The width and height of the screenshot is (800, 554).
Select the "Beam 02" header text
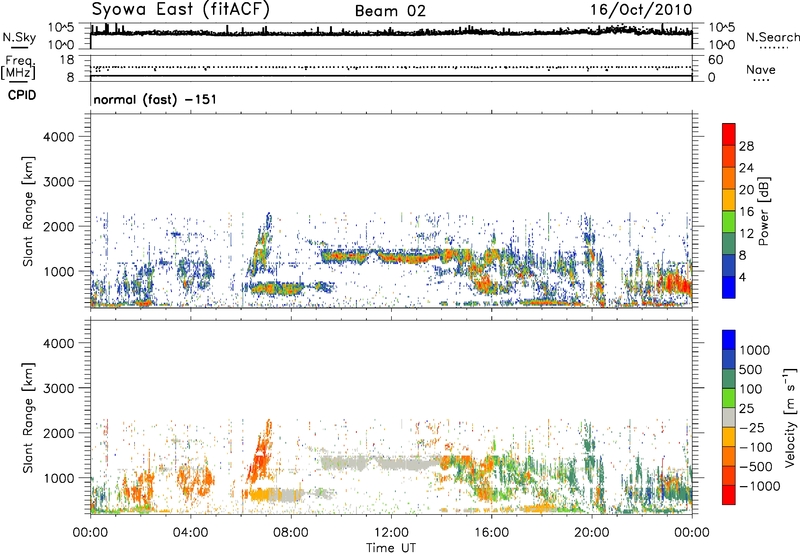pyautogui.click(x=390, y=11)
